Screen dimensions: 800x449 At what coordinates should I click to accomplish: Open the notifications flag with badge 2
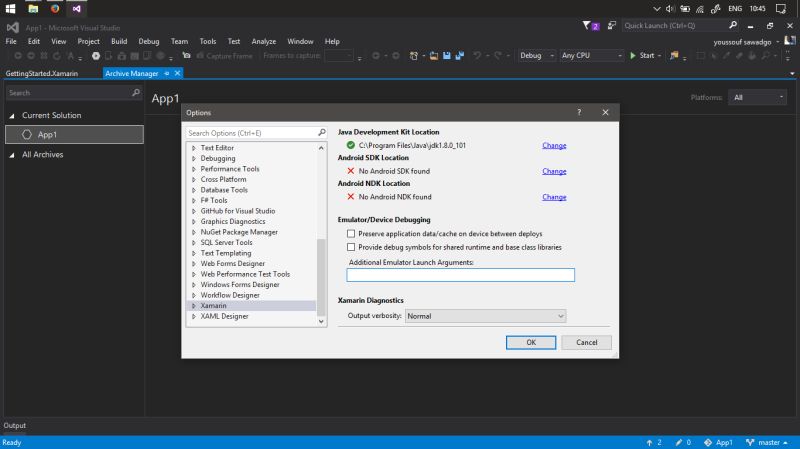point(590,26)
